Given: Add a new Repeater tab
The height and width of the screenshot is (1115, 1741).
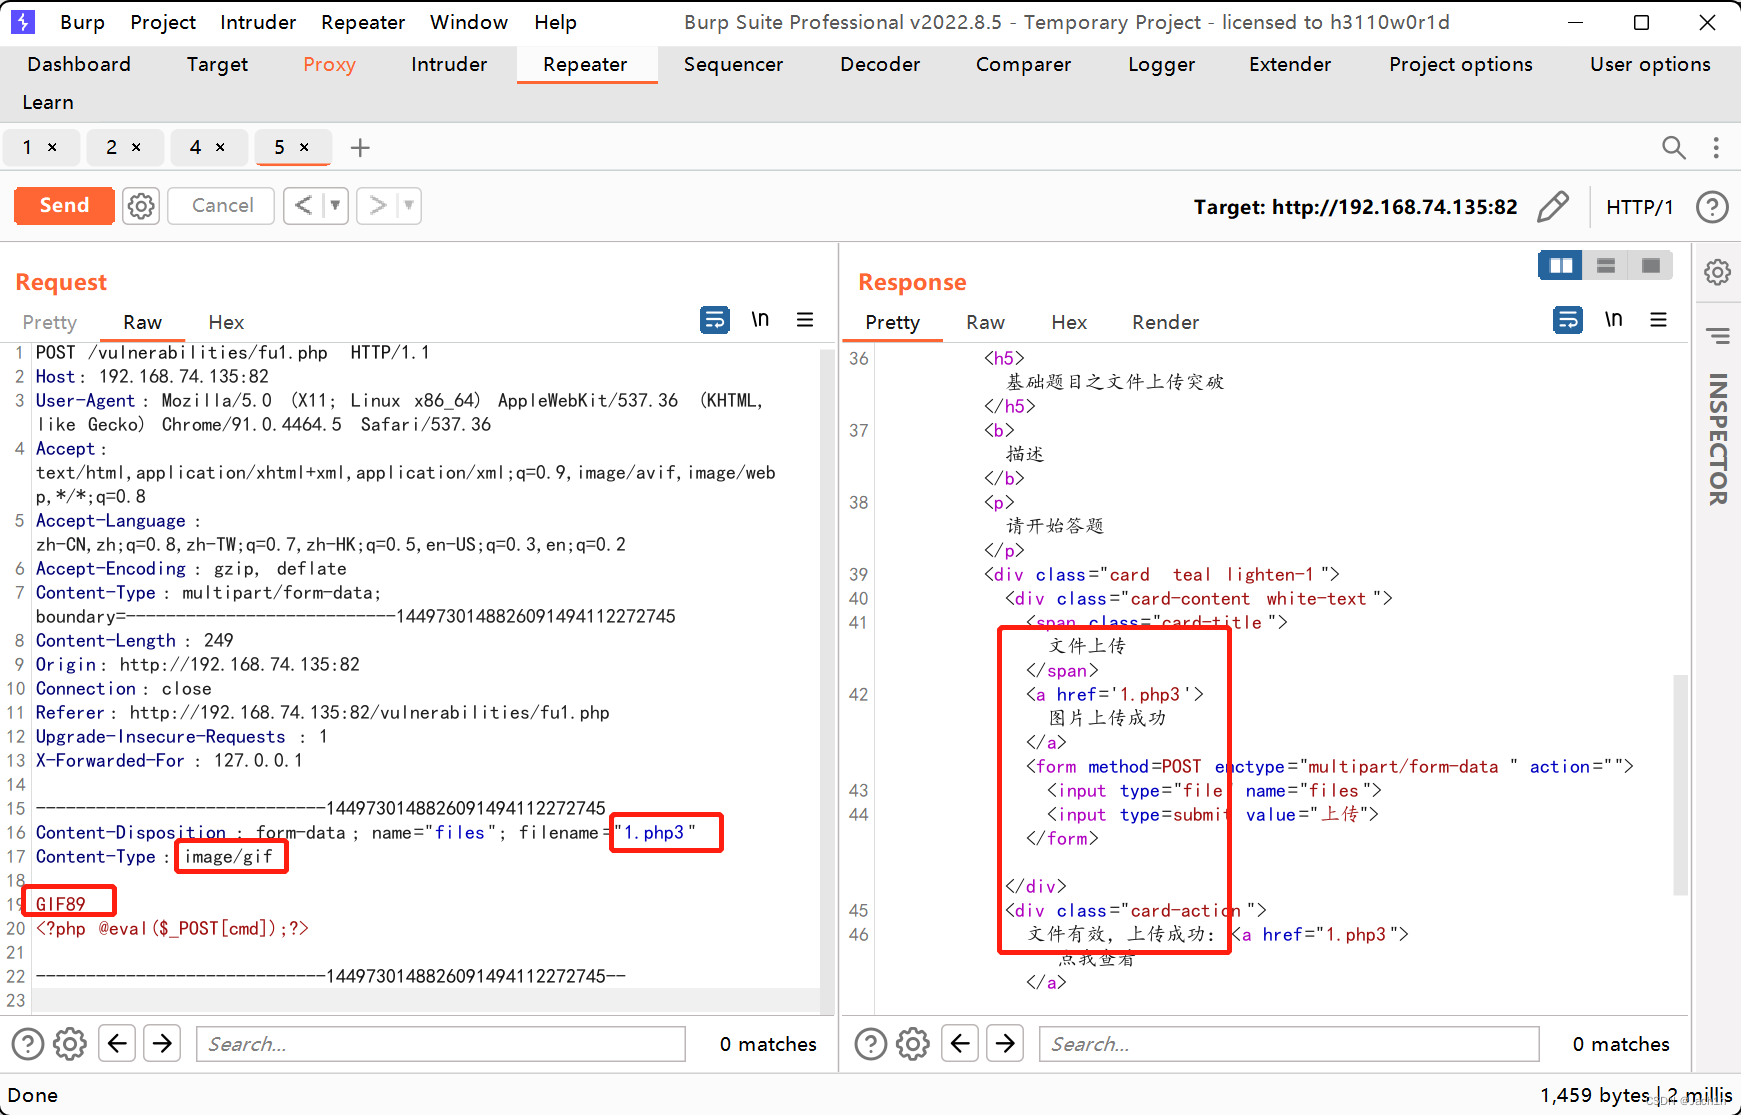Looking at the screenshot, I should tap(360, 148).
